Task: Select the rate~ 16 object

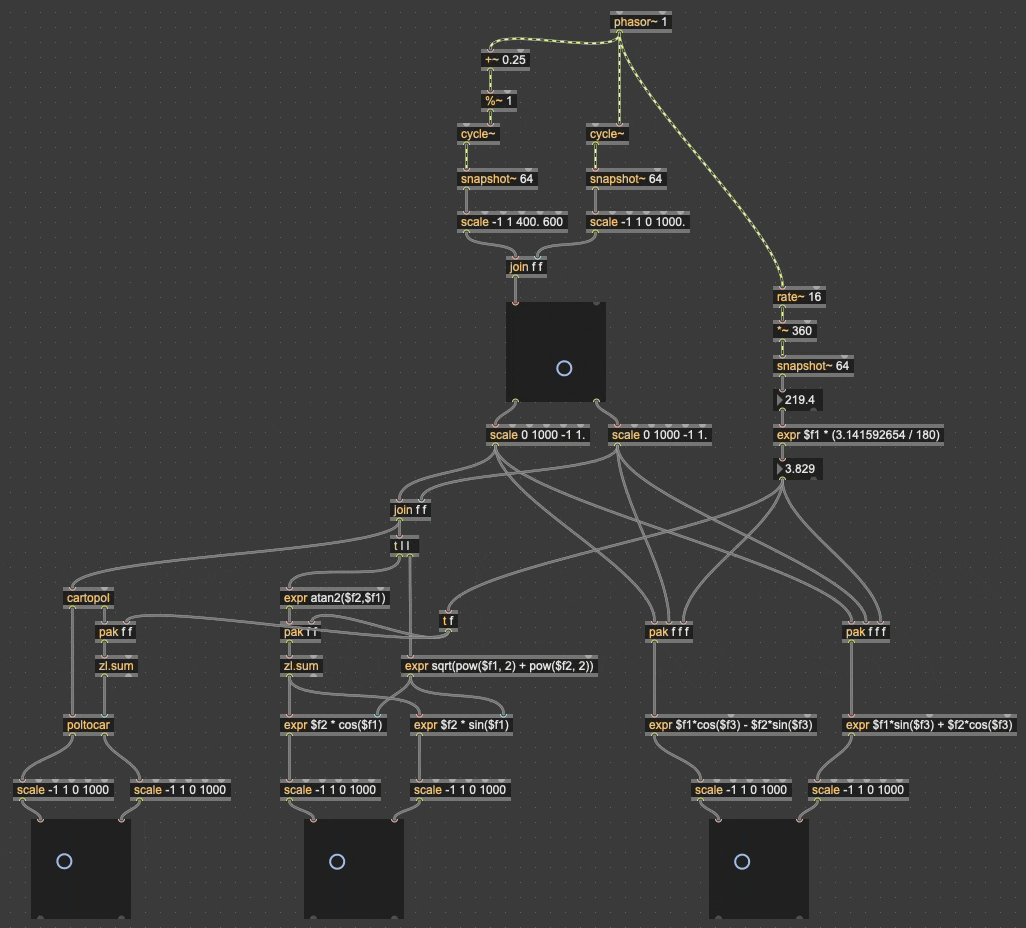Action: (x=800, y=297)
